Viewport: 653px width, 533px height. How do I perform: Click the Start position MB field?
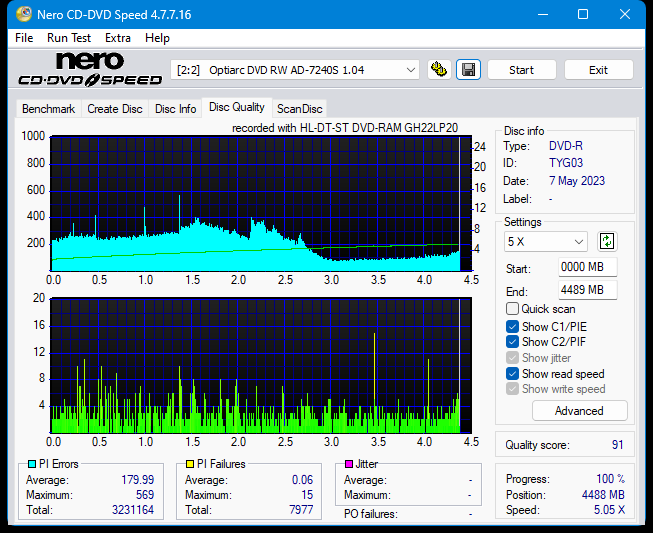[x=588, y=267]
